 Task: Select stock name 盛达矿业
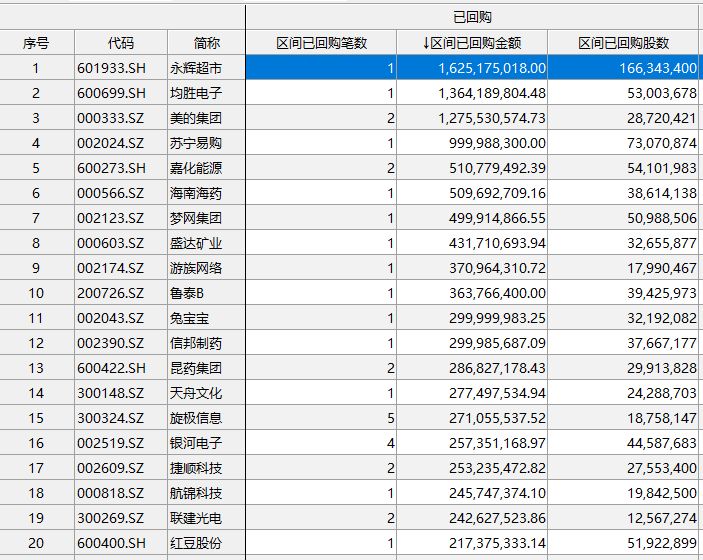pyautogui.click(x=196, y=243)
